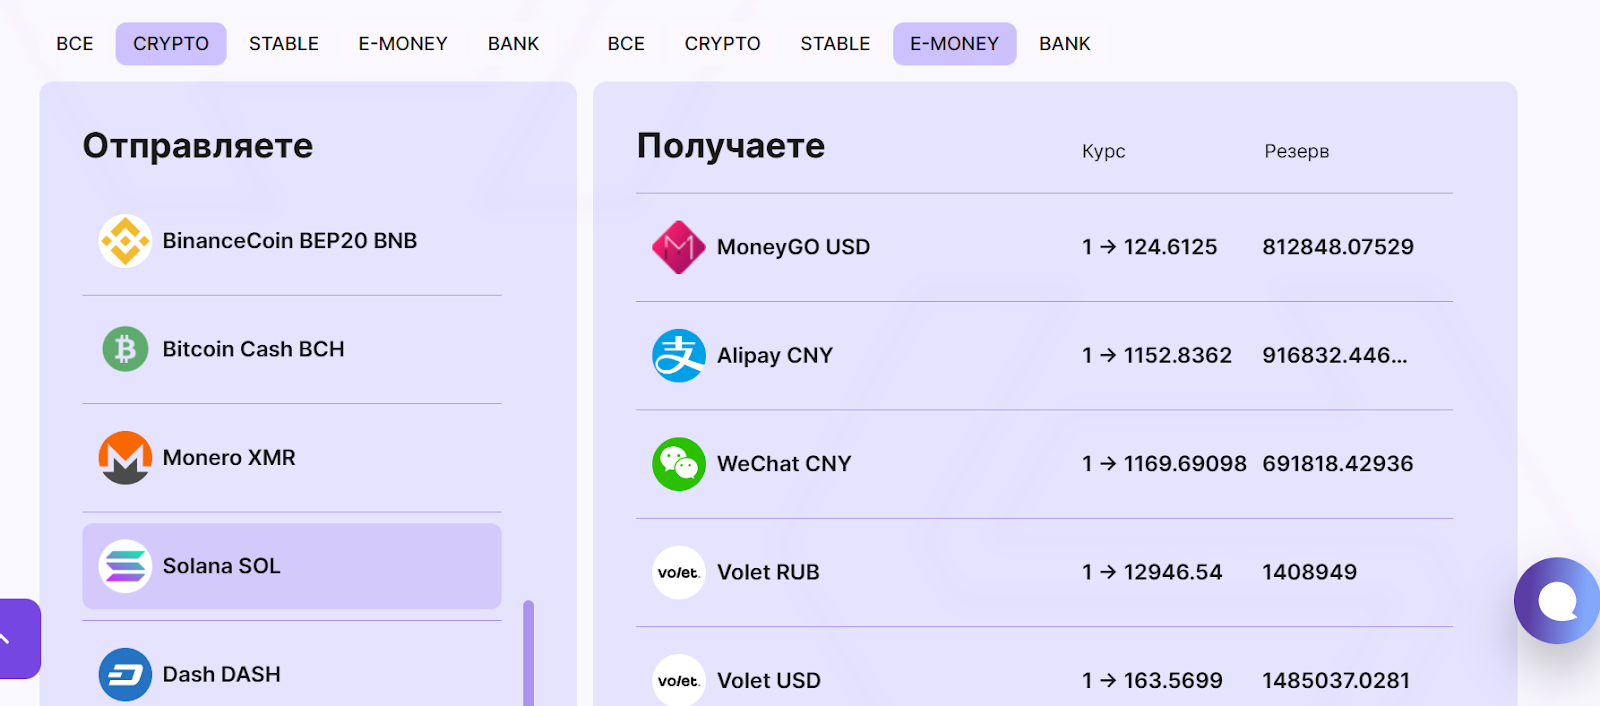Show all send currencies via ВСЕ tab
Image resolution: width=1600 pixels, height=706 pixels.
tap(75, 44)
